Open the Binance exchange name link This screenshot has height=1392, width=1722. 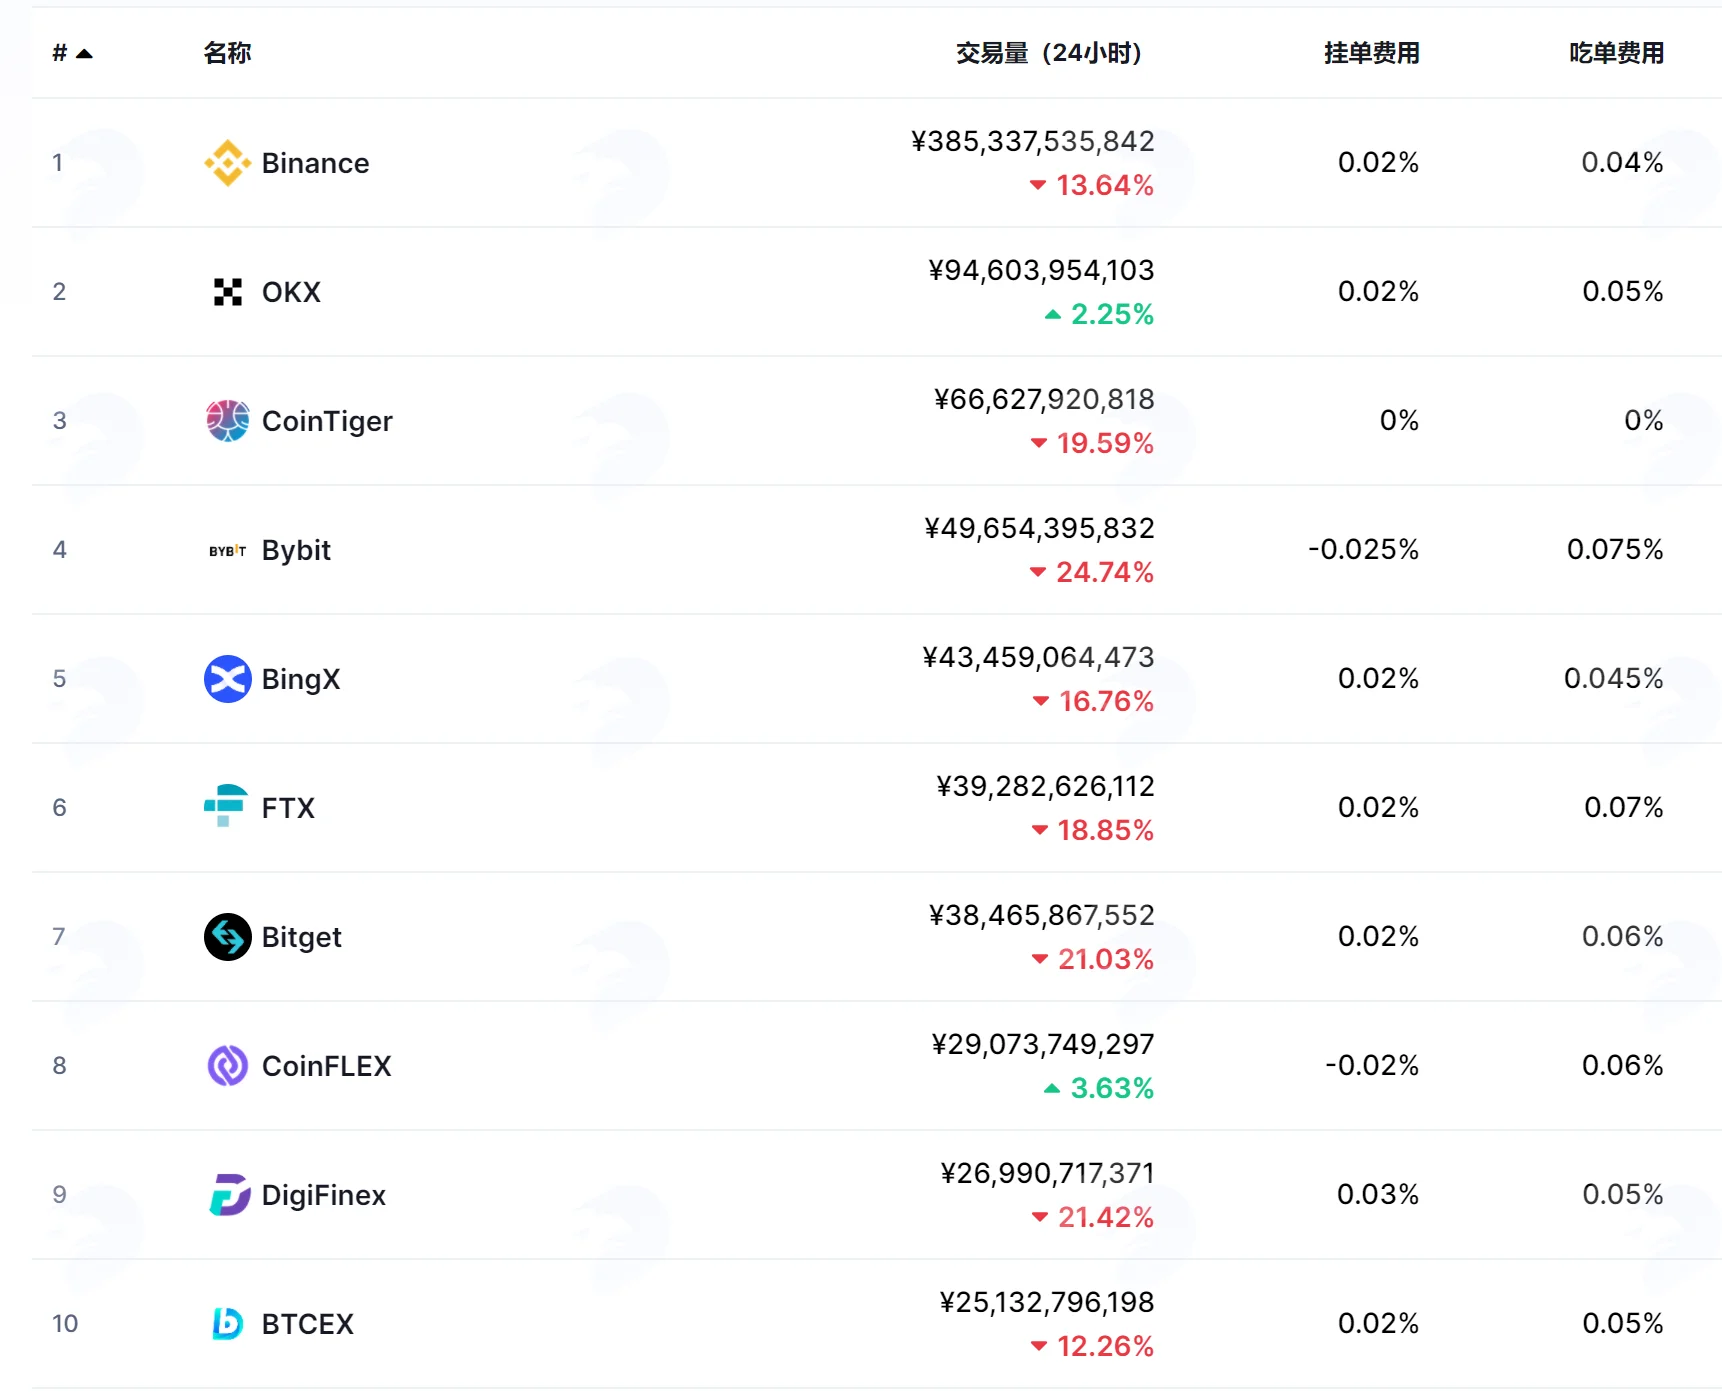pyautogui.click(x=315, y=163)
